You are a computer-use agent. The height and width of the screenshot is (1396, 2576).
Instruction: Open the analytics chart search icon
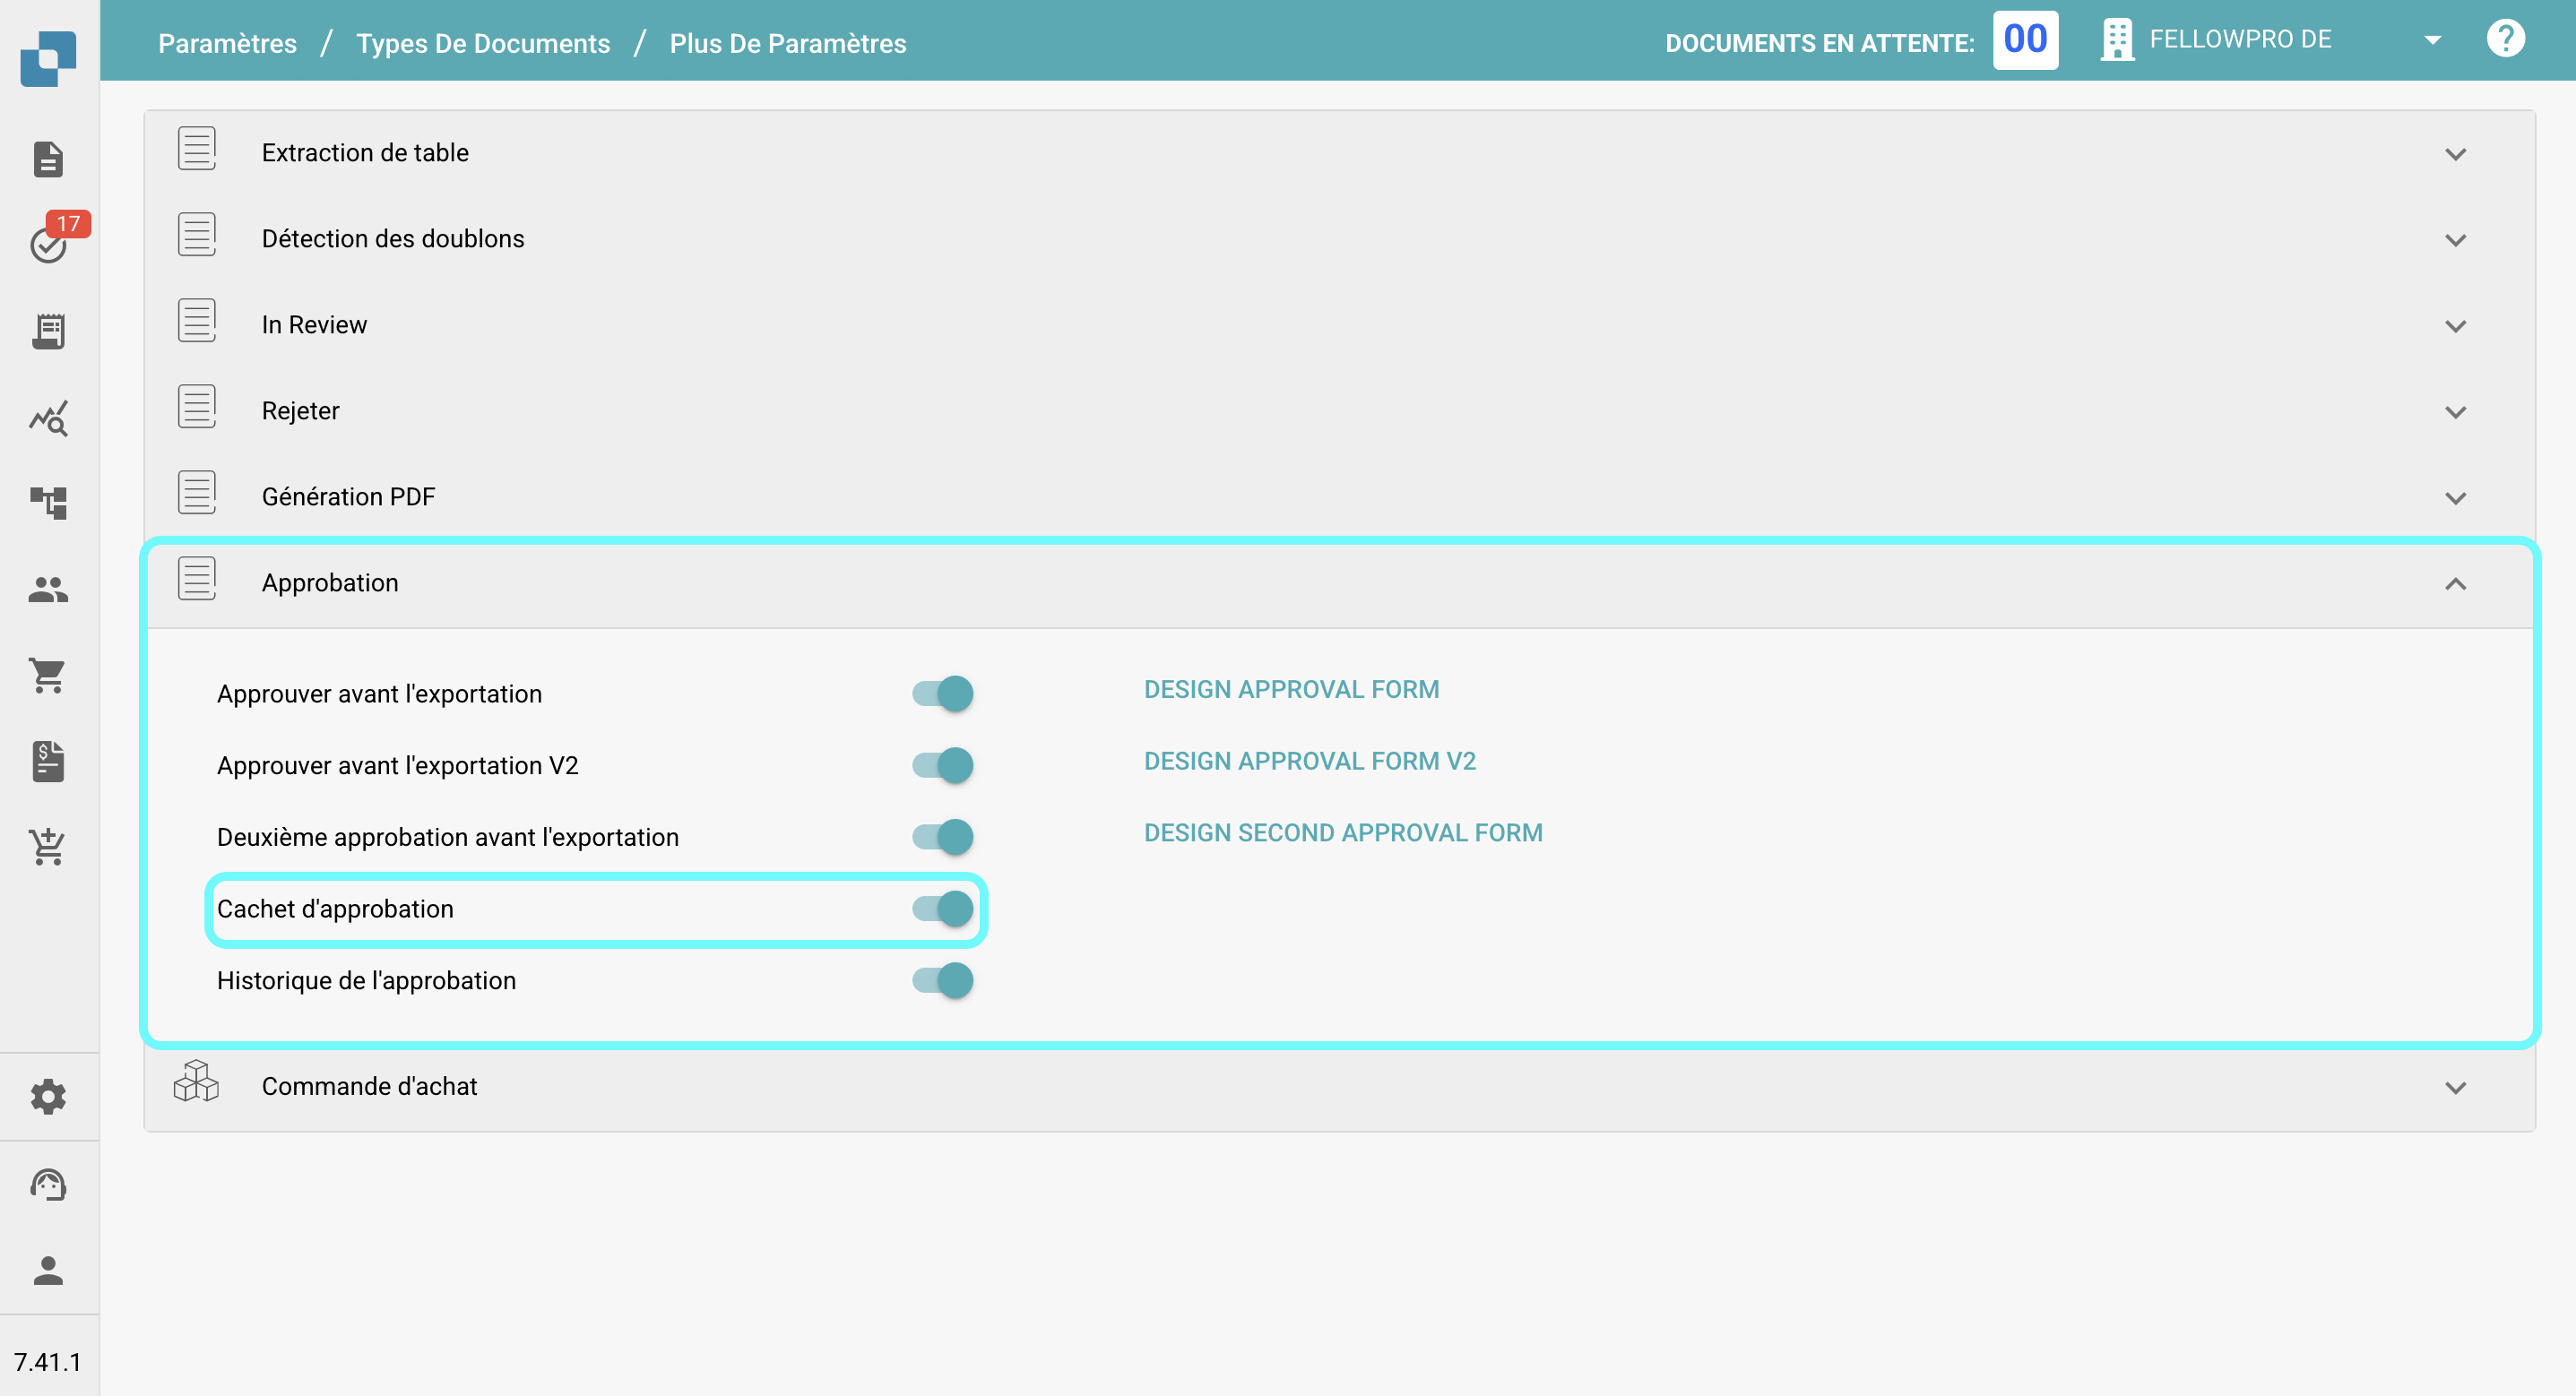coord(48,418)
